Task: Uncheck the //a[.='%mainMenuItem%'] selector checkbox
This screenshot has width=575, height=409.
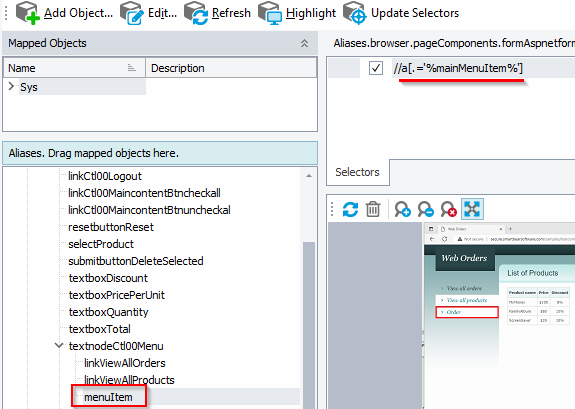Action: tap(376, 68)
